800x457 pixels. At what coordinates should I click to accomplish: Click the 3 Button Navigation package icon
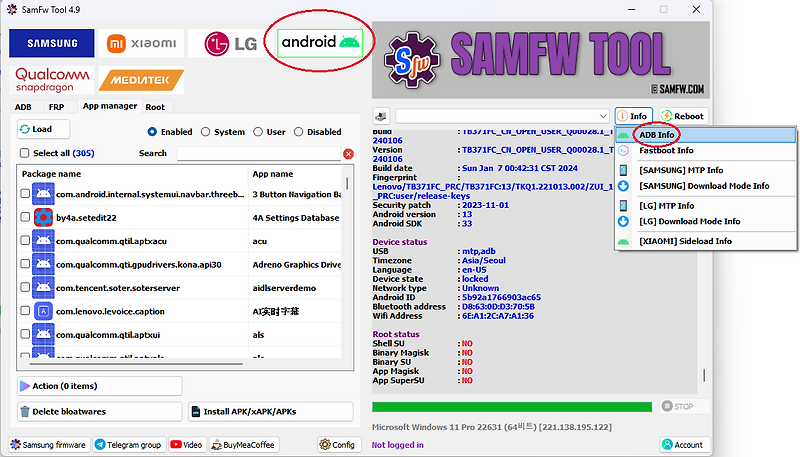click(43, 194)
